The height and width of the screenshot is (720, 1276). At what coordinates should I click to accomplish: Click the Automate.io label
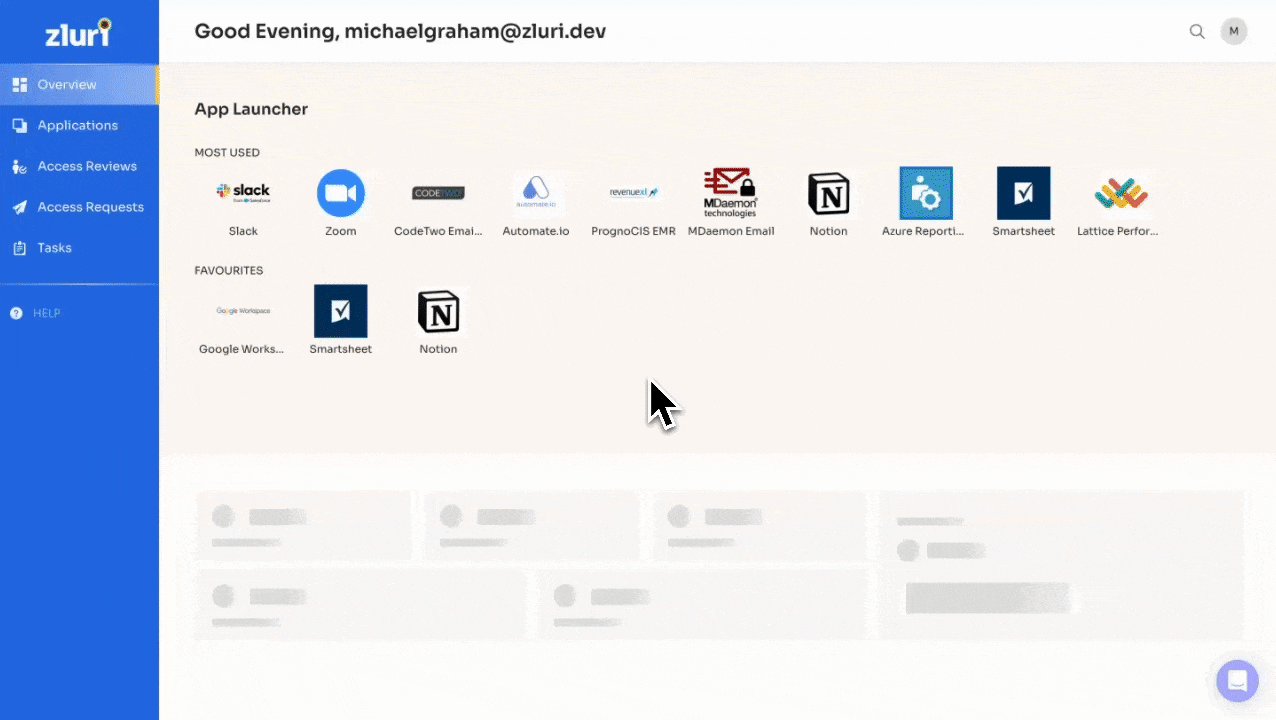point(536,231)
